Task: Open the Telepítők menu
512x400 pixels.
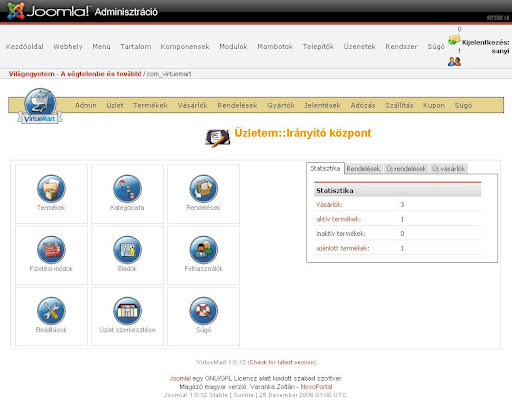Action: [x=318, y=47]
